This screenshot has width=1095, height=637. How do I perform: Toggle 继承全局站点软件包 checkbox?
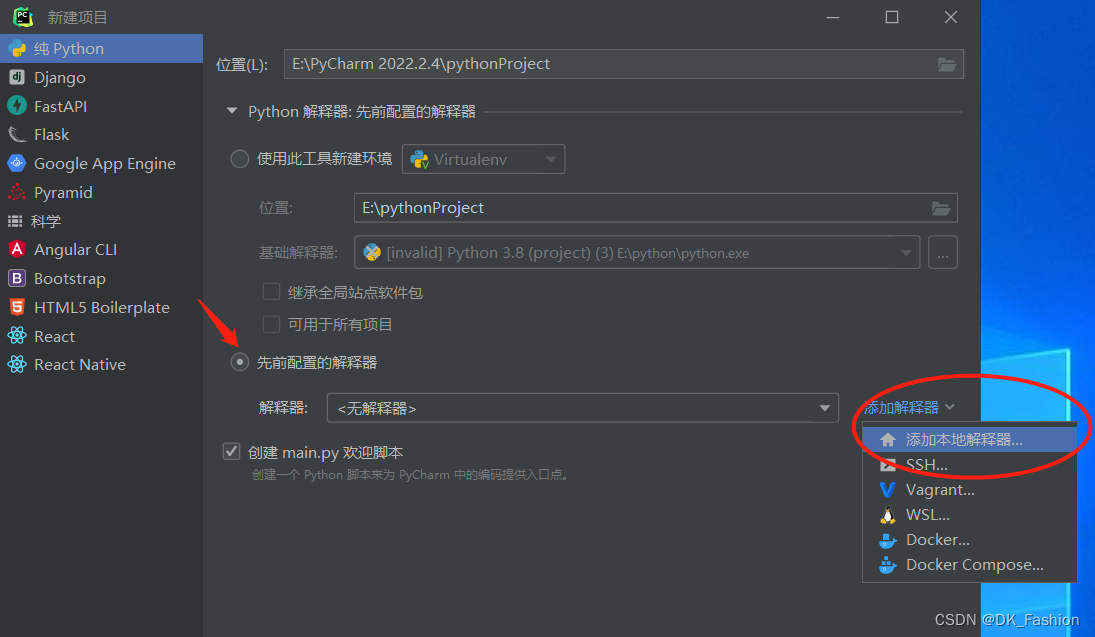tap(271, 291)
